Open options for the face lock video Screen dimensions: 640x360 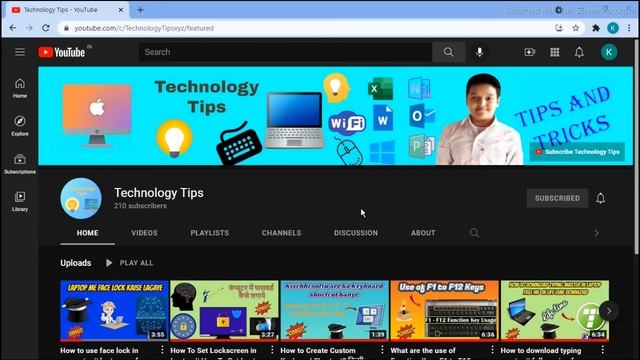pos(162,350)
